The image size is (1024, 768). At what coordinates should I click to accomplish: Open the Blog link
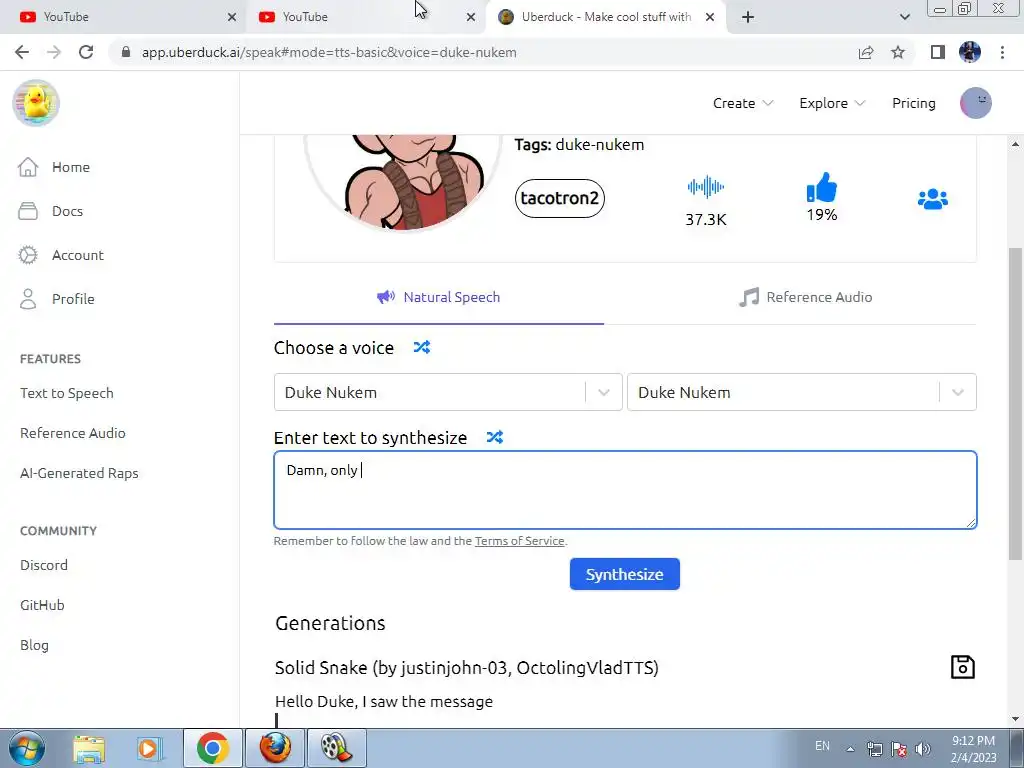pos(34,645)
